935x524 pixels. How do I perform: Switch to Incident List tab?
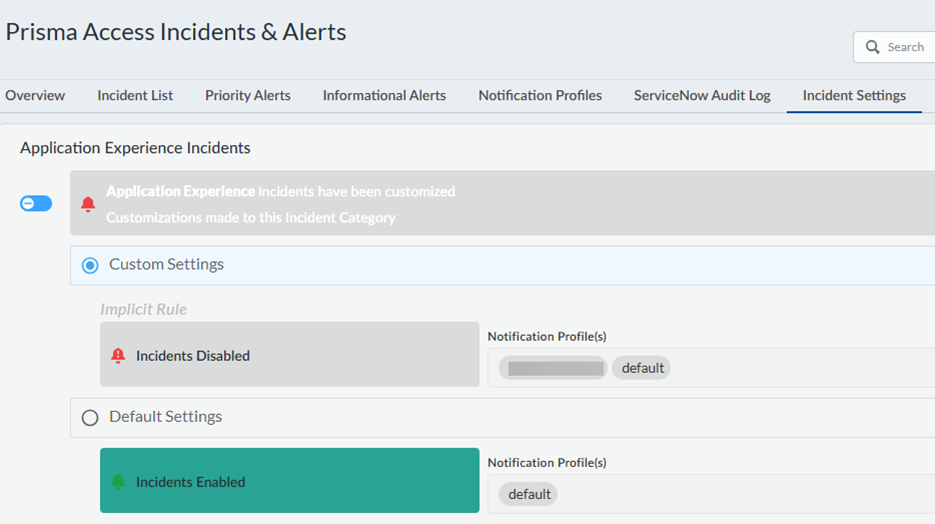pos(135,96)
